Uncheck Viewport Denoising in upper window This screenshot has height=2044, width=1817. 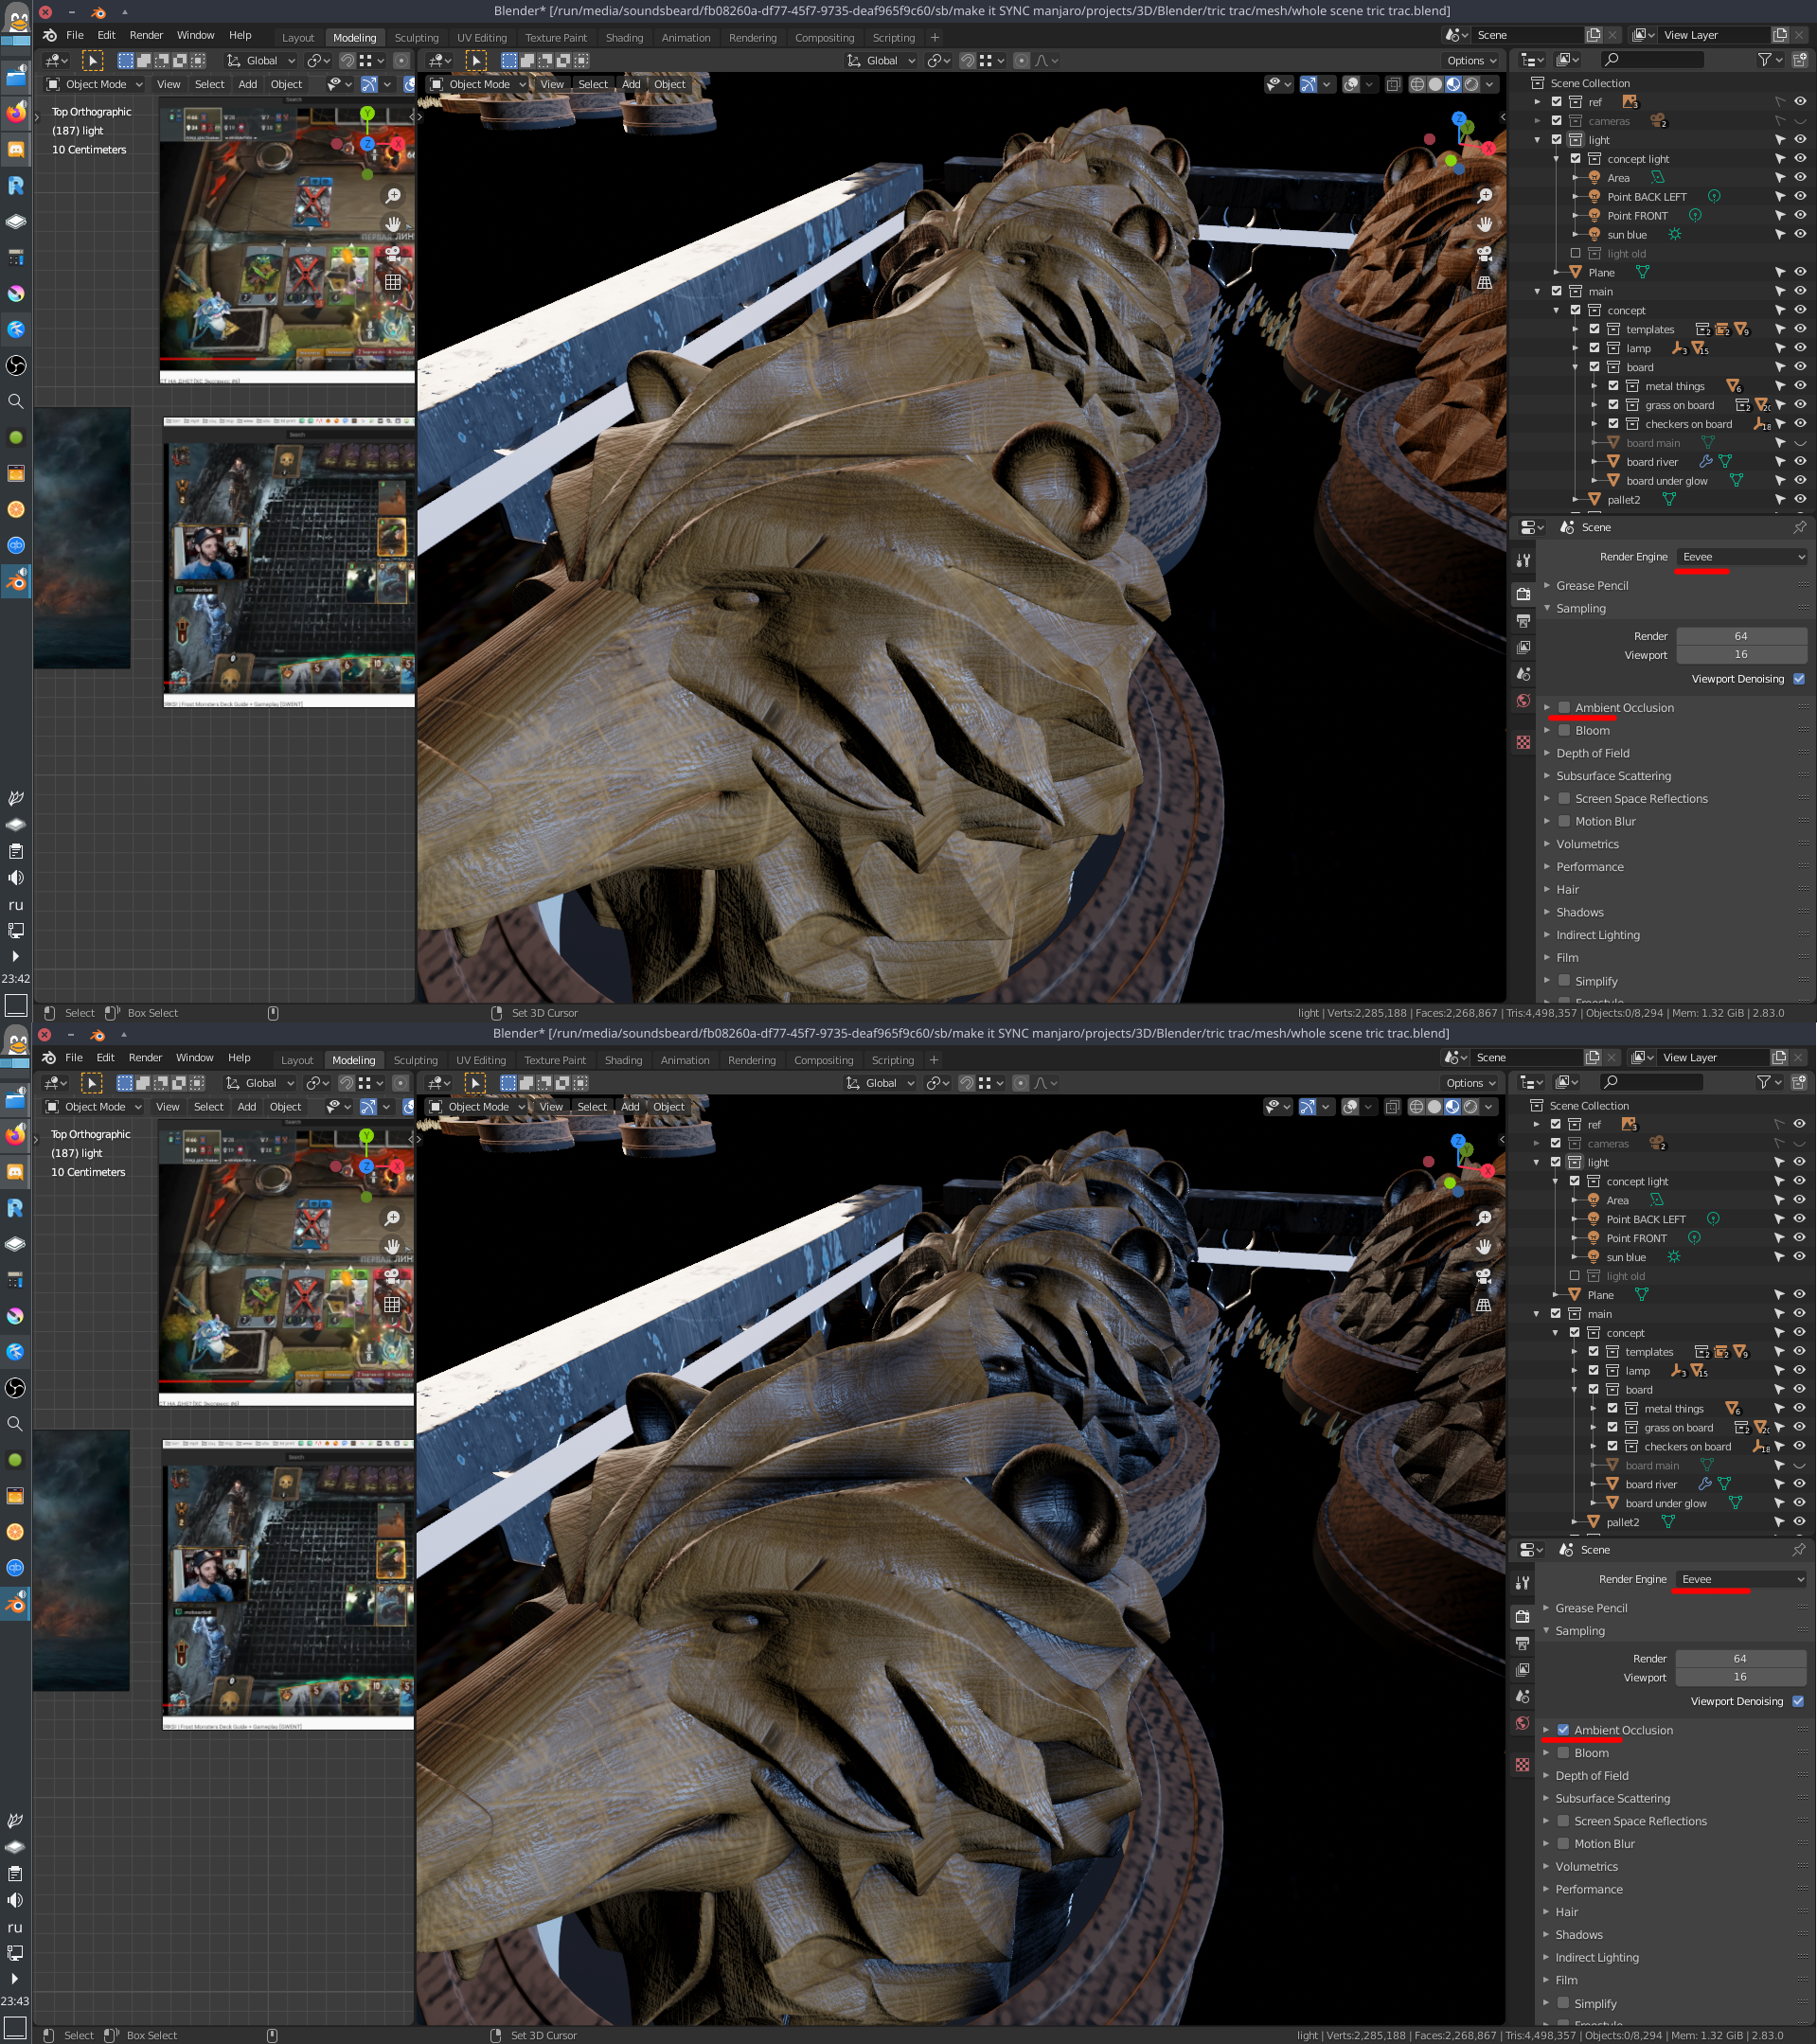click(x=1799, y=679)
